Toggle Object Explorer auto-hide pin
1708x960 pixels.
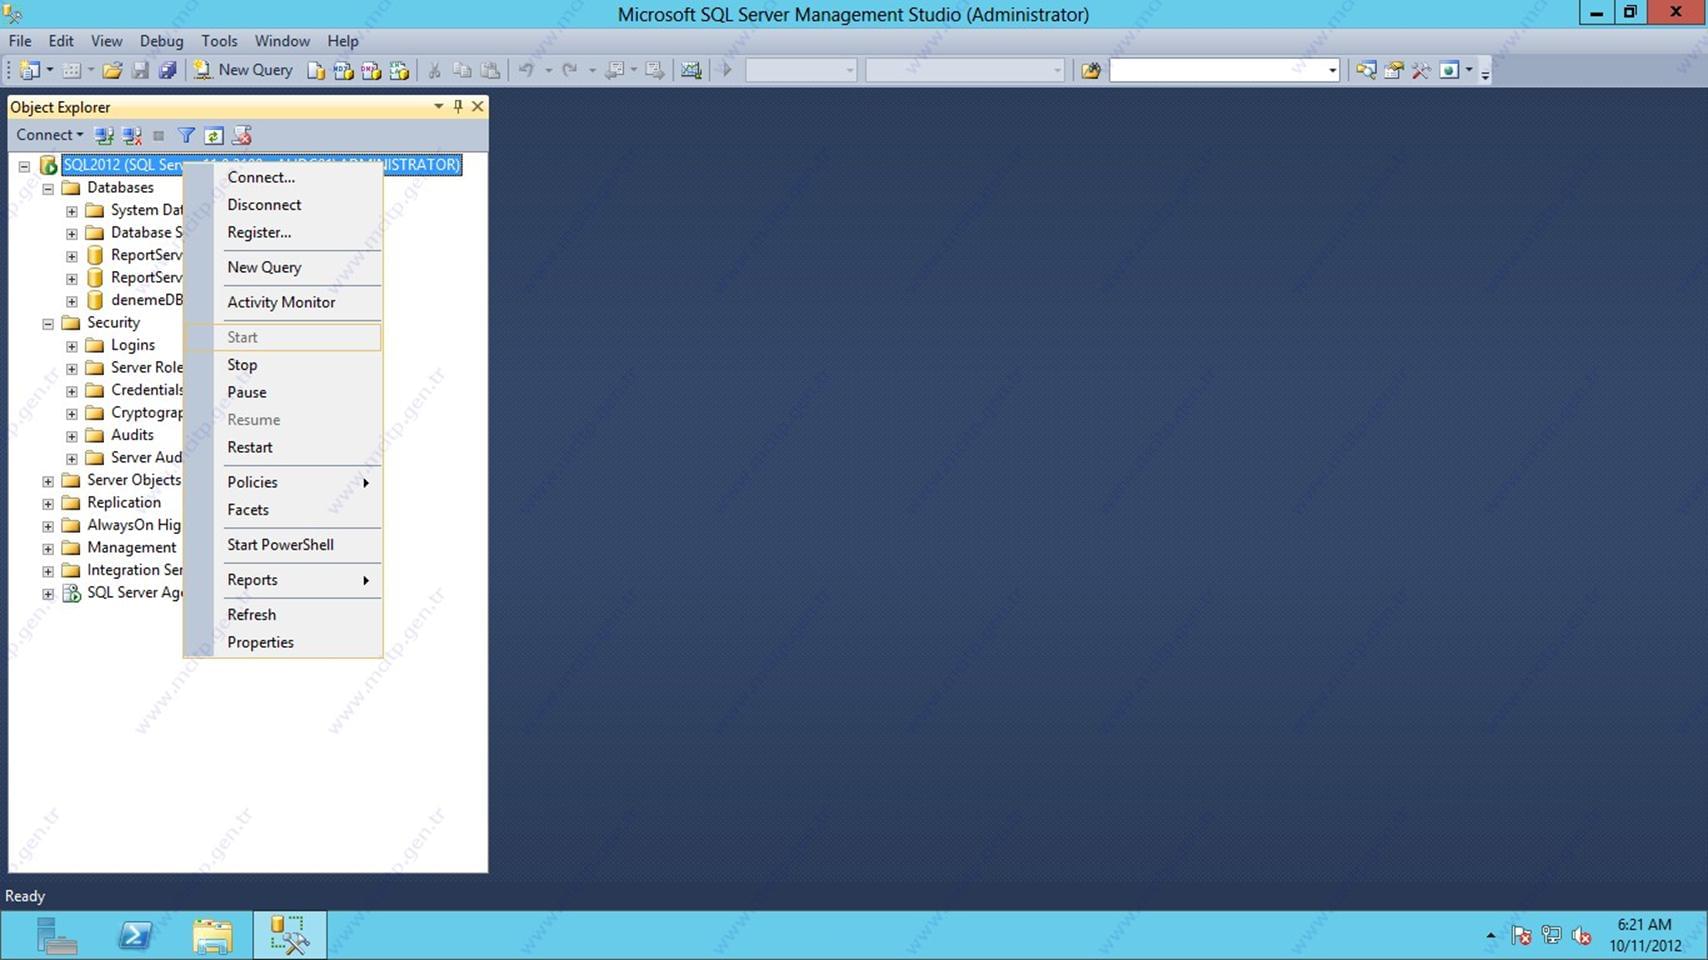point(458,106)
